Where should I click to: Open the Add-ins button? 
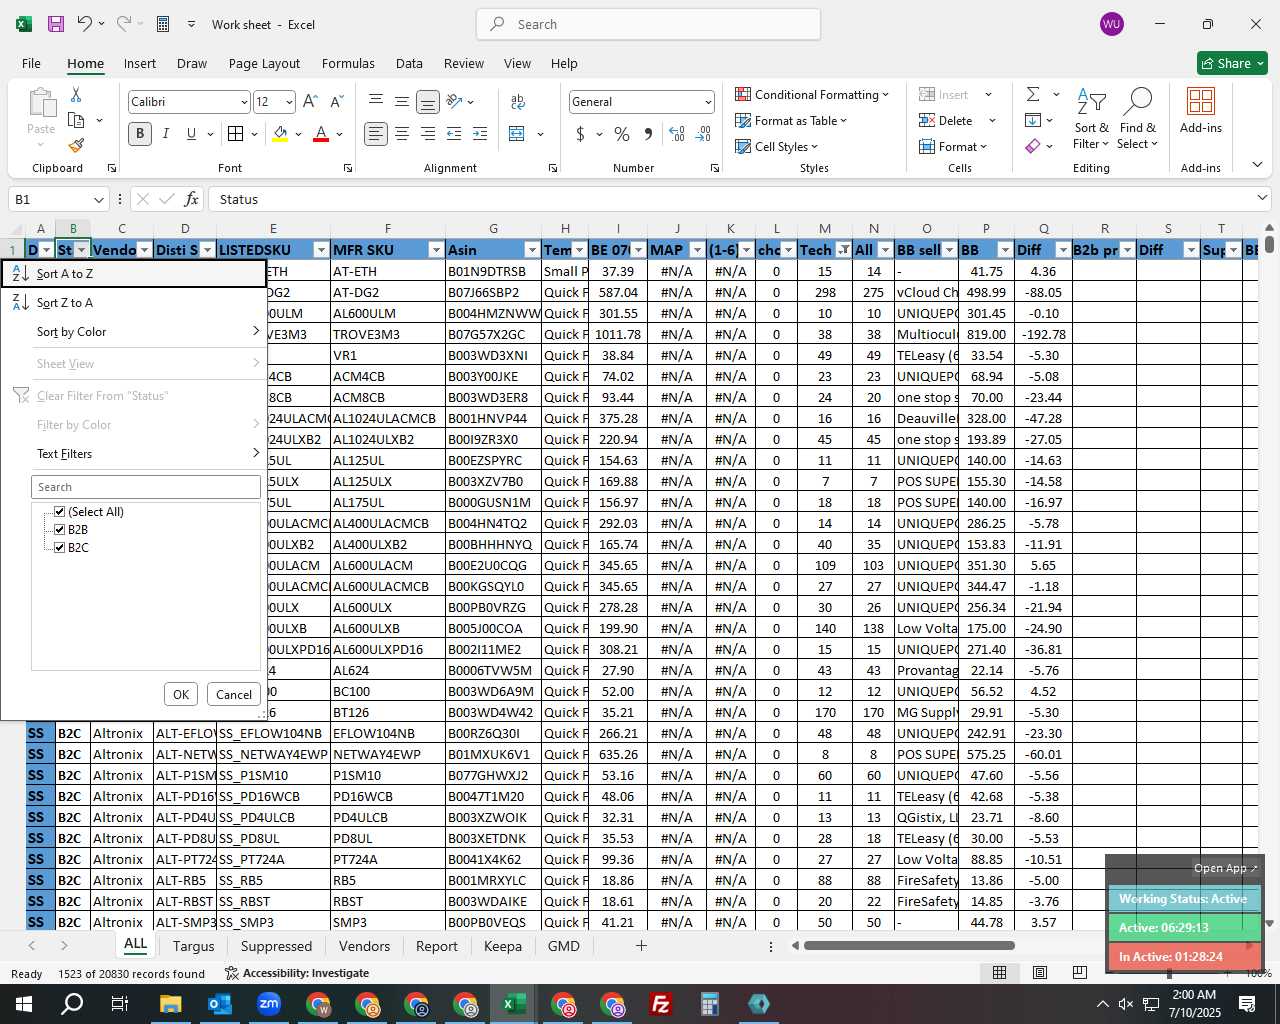pos(1201,110)
